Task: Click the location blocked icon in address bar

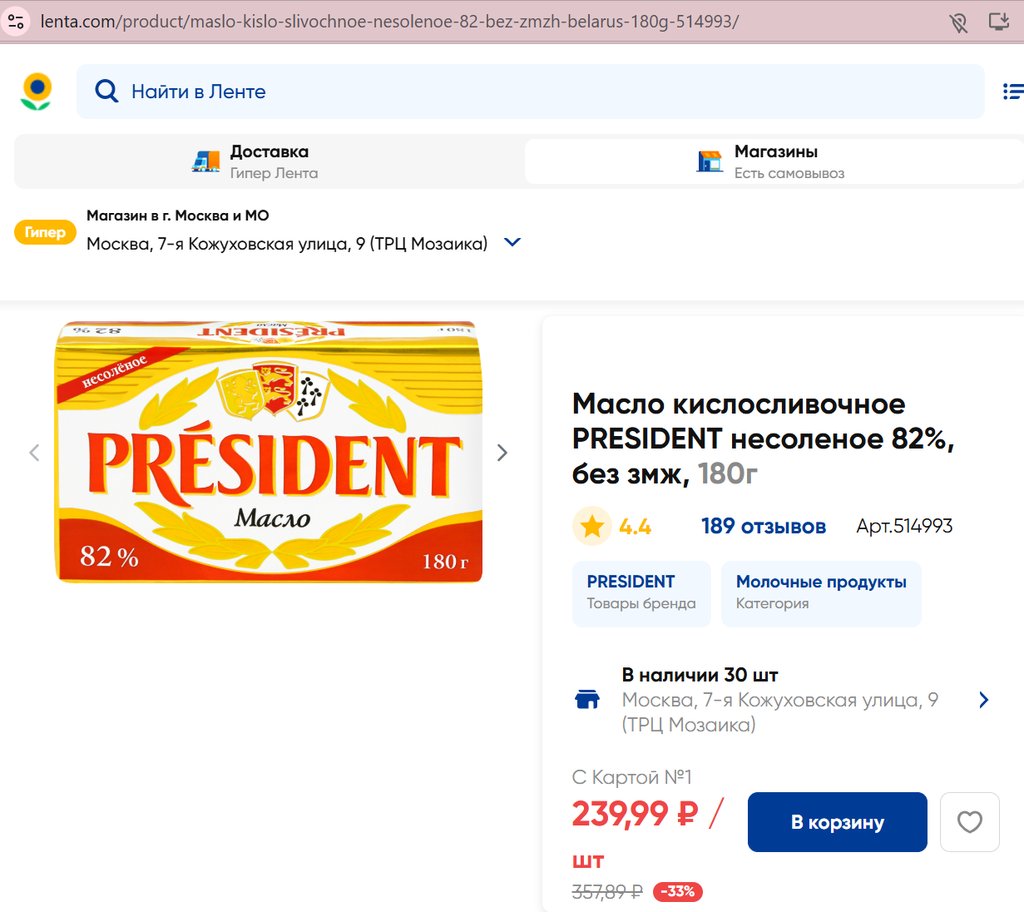Action: (x=958, y=22)
